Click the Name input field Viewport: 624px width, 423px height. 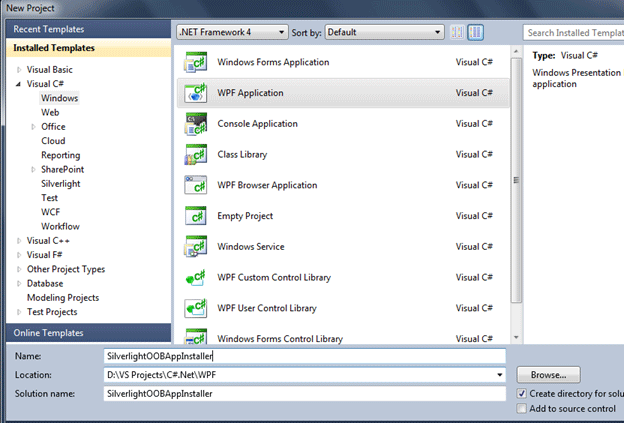coord(304,356)
